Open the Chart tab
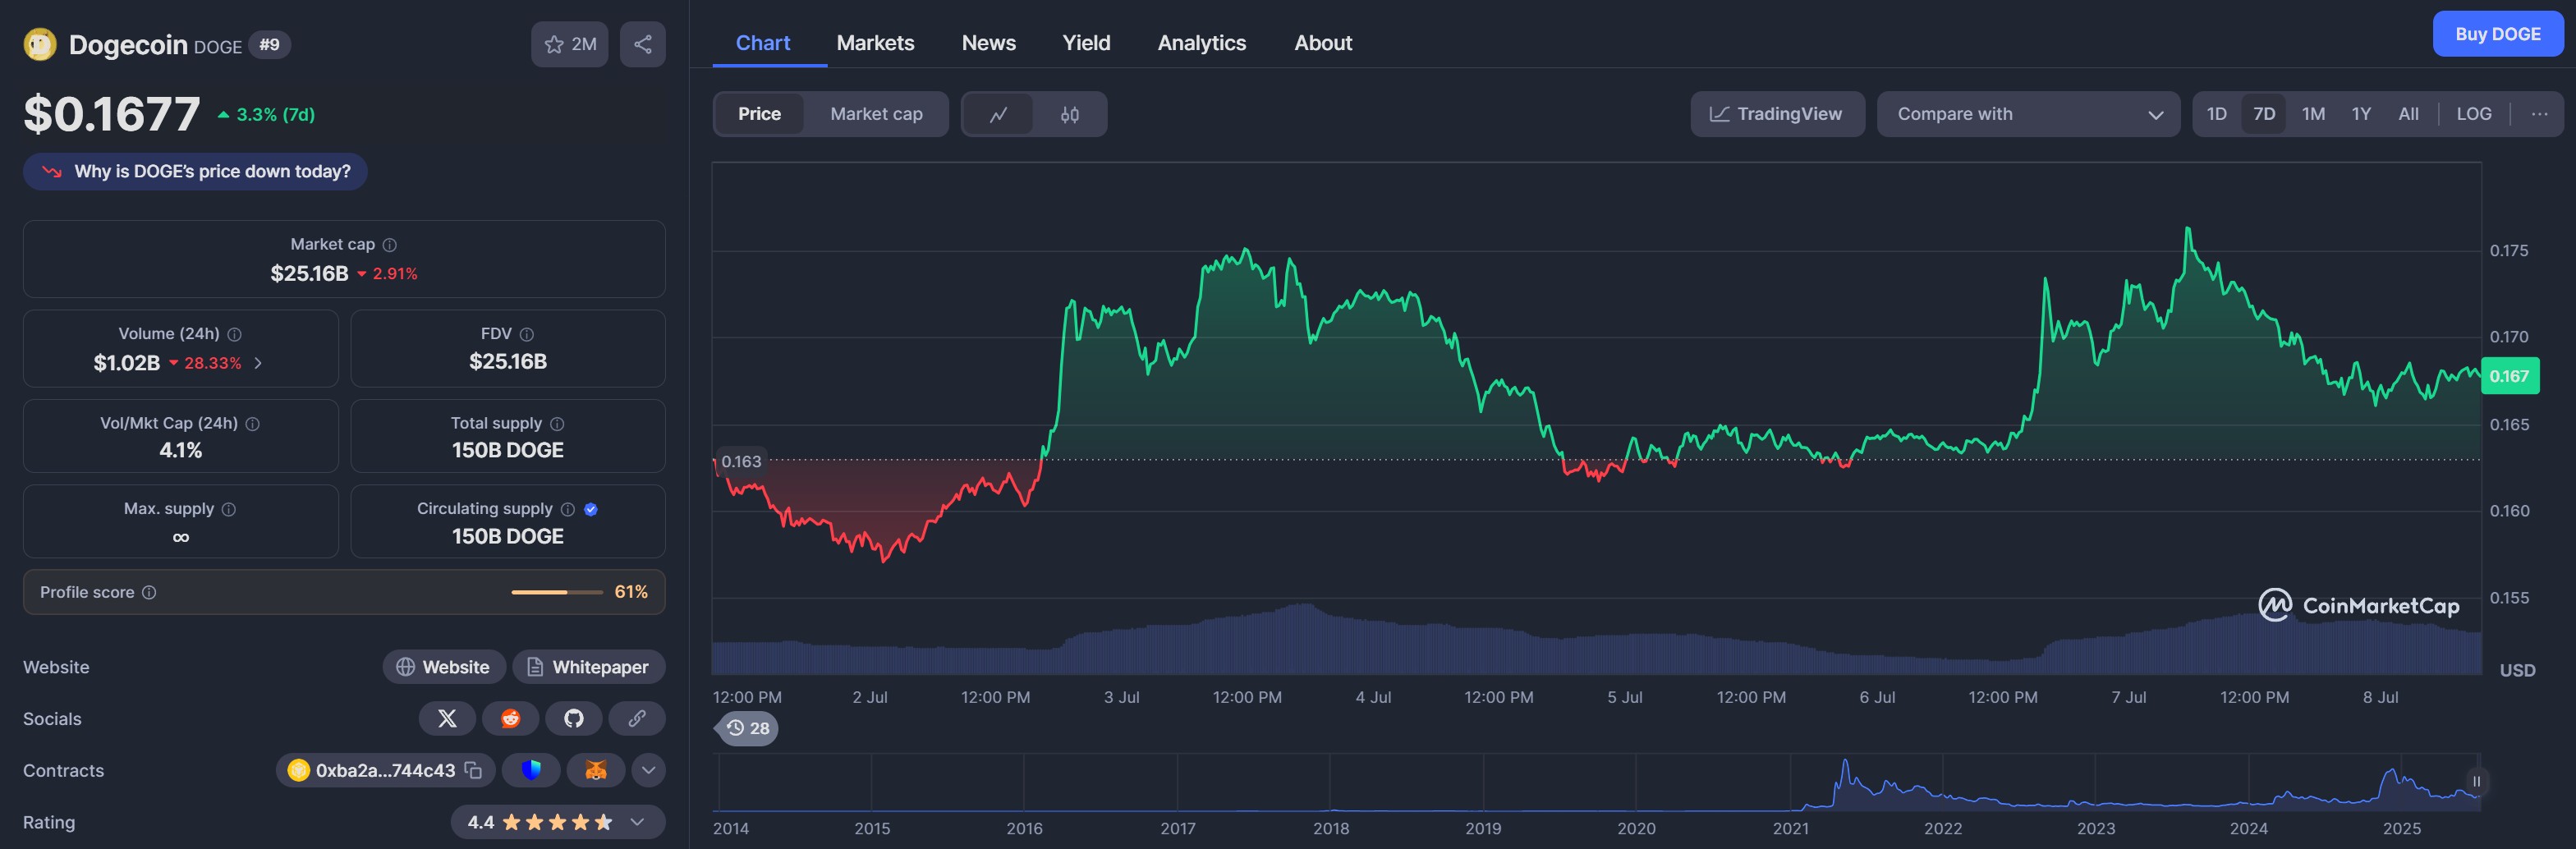Screen dimensions: 2576x849 763,43
